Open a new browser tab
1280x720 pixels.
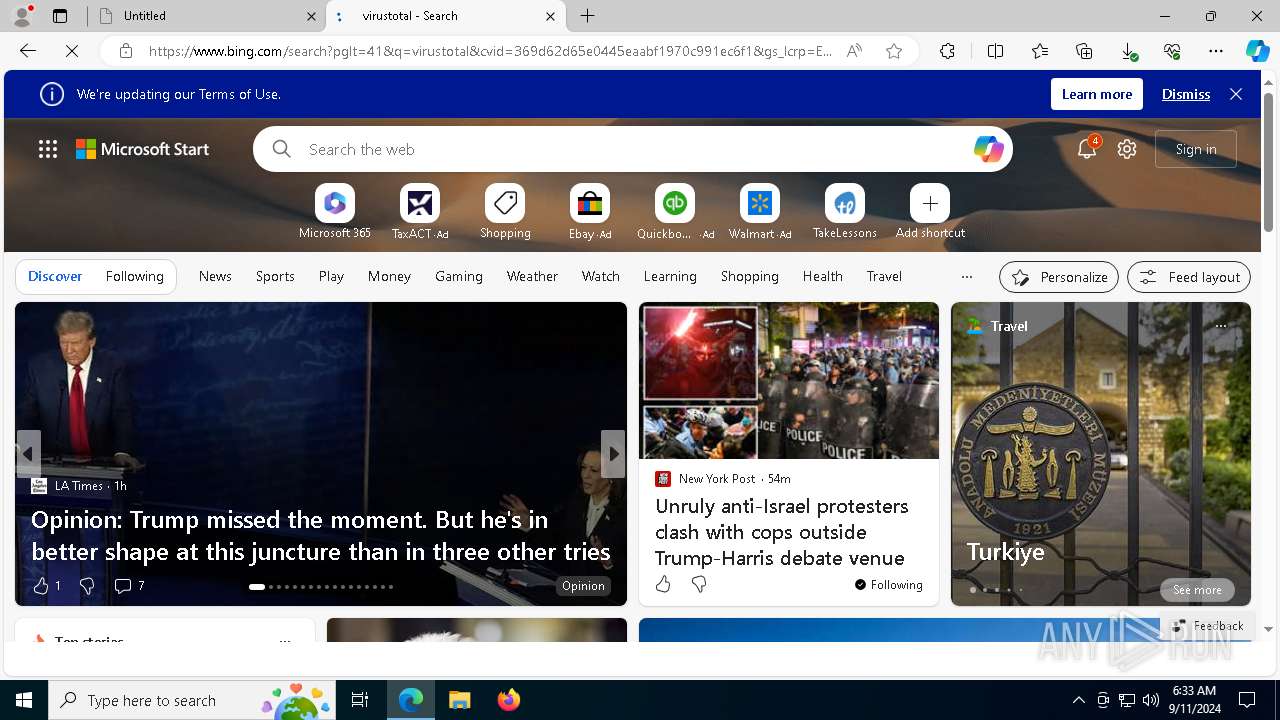point(588,16)
